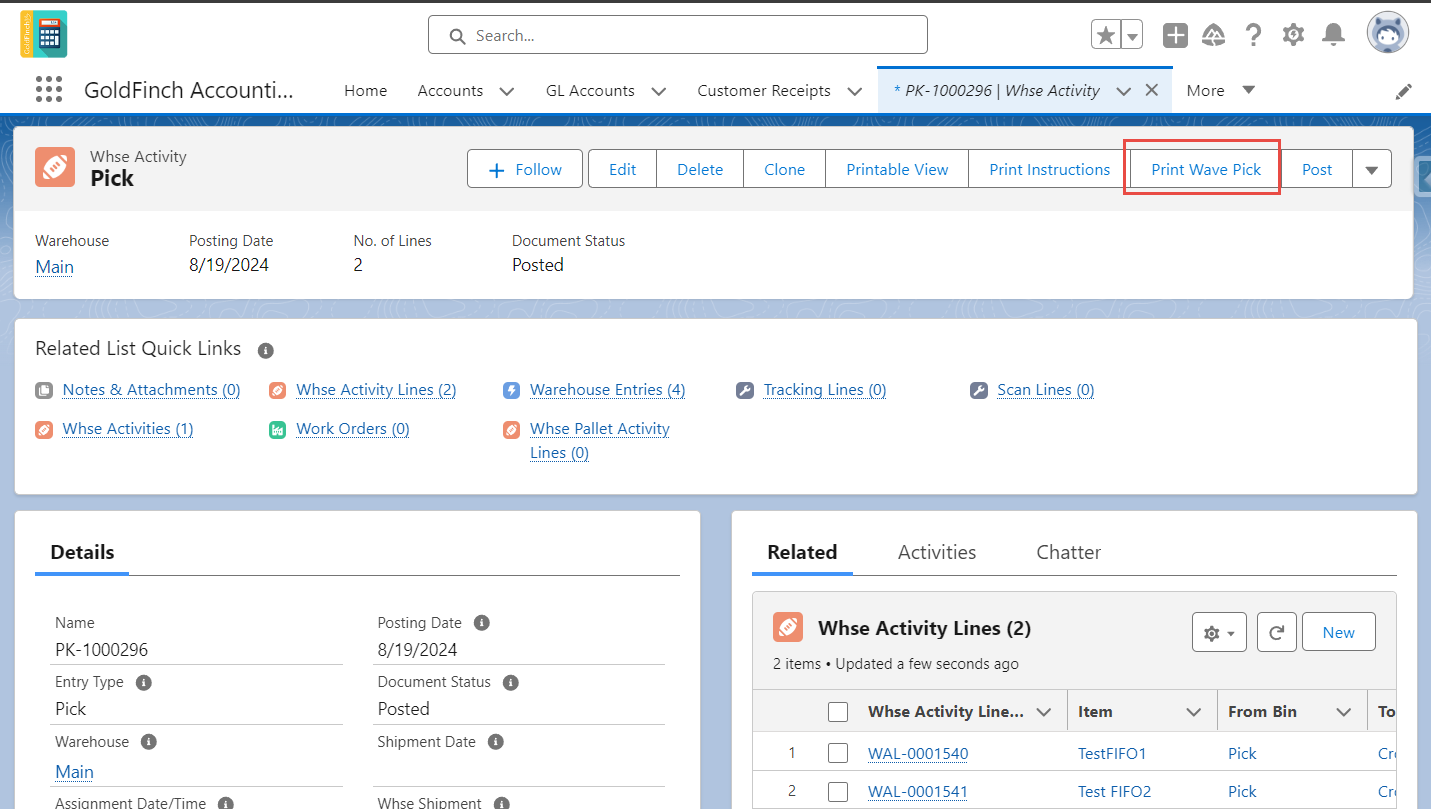Open the list settings gear dropdown
Screen dimensions: 1431x809
[1219, 632]
